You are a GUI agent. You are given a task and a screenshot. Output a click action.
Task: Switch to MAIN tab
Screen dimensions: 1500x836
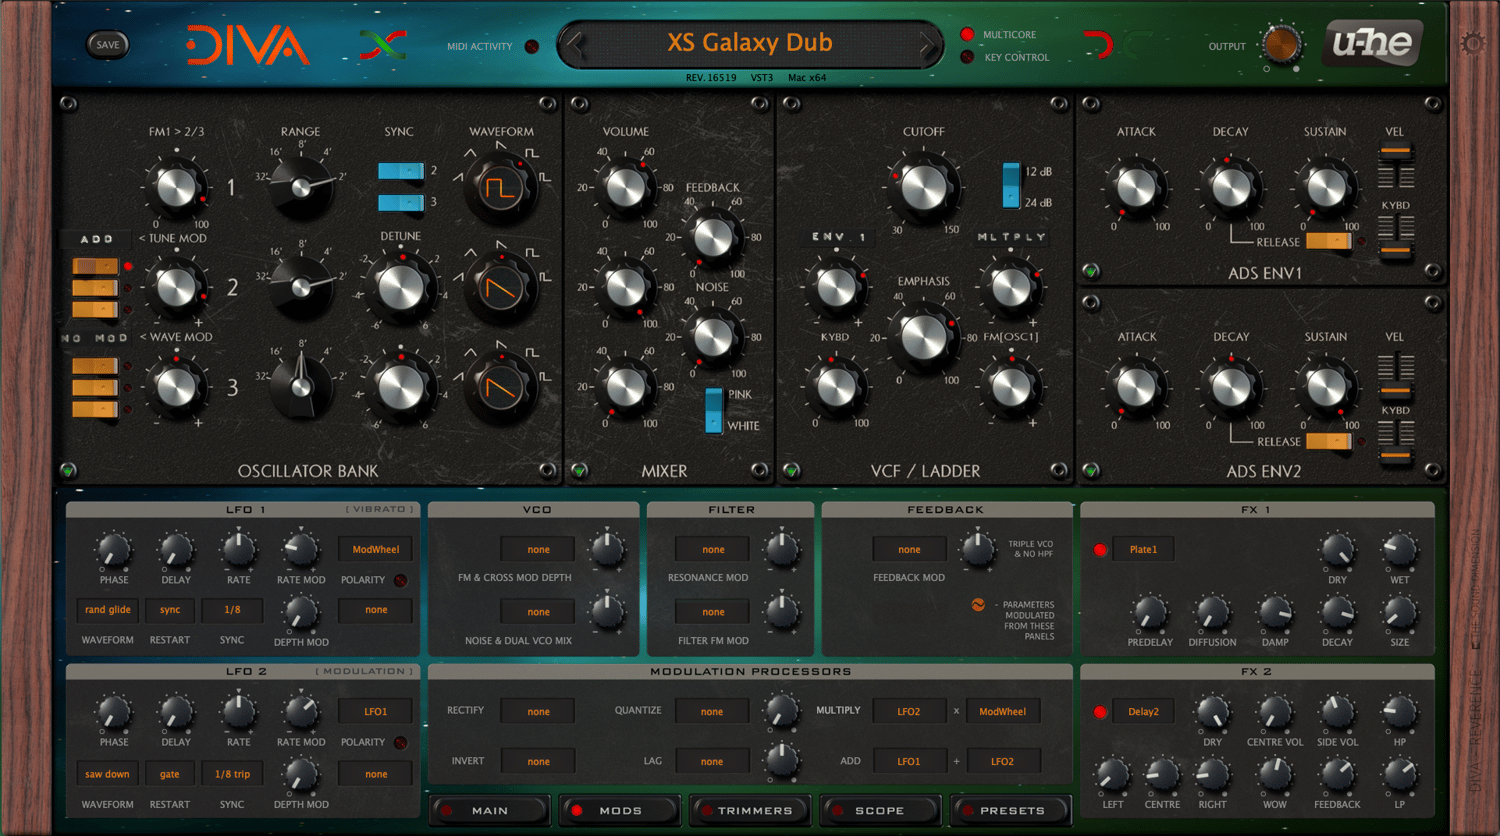click(x=490, y=811)
